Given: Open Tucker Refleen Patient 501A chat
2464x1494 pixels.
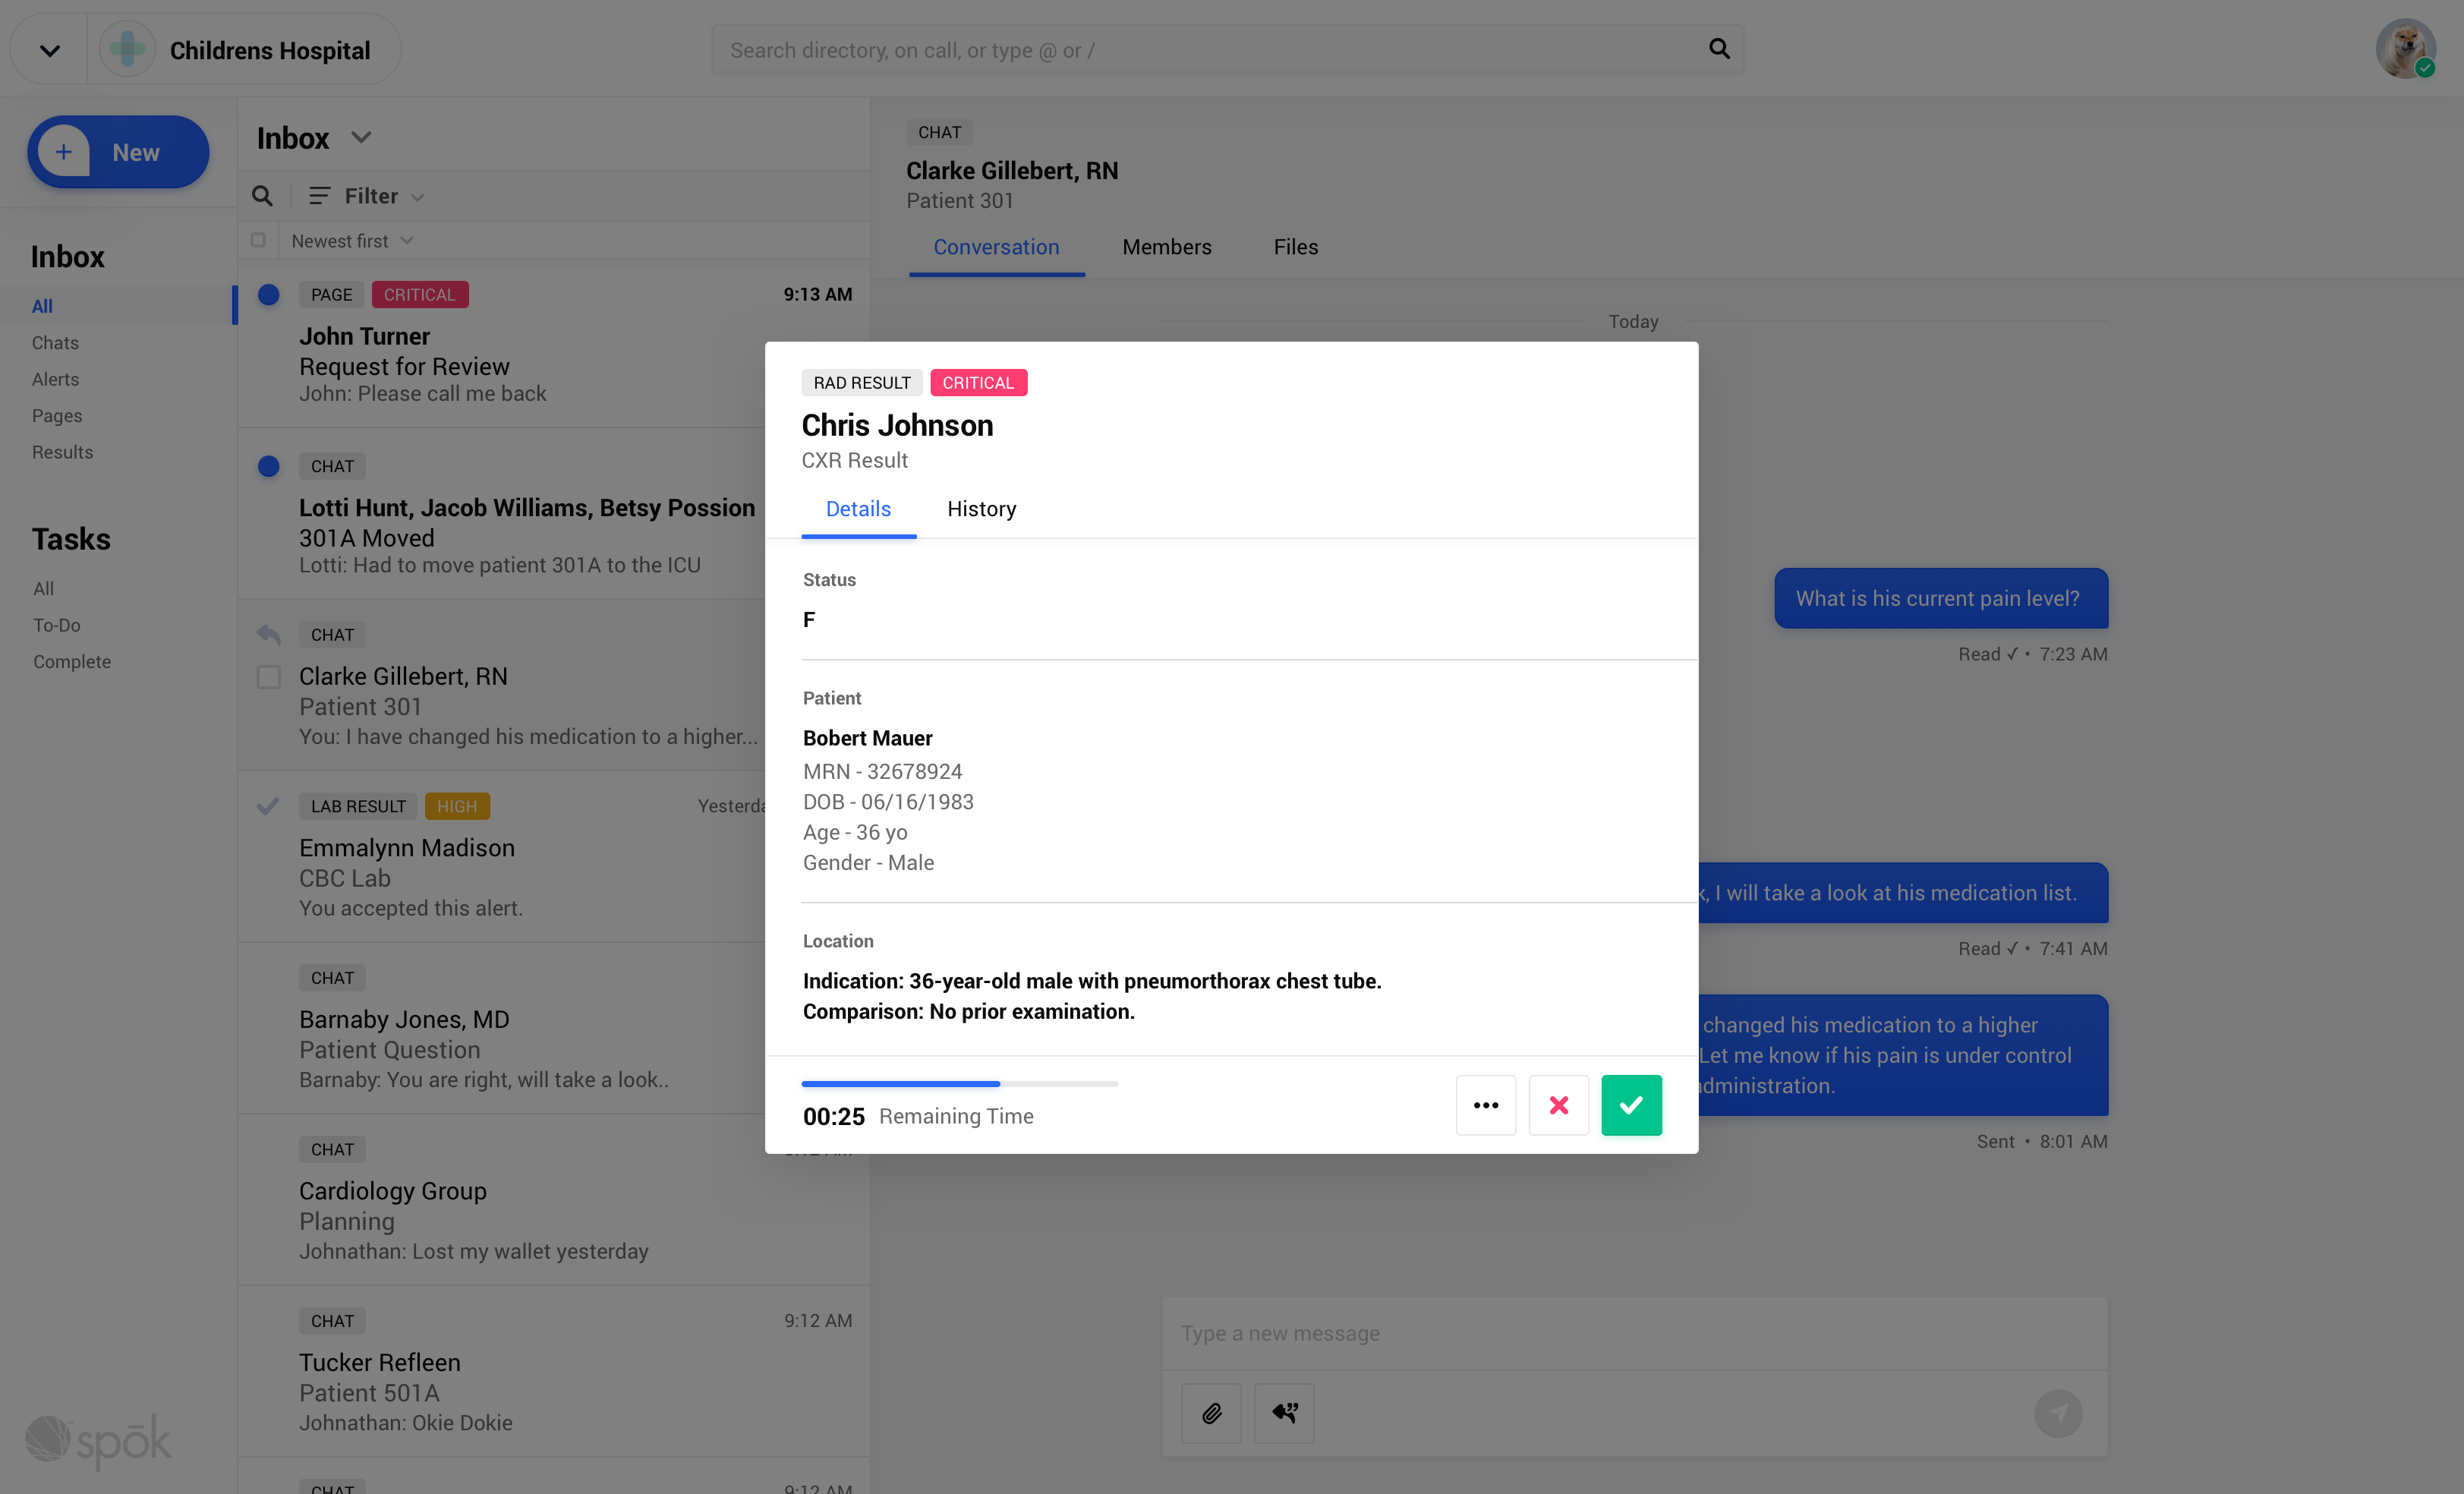Looking at the screenshot, I should point(553,1372).
